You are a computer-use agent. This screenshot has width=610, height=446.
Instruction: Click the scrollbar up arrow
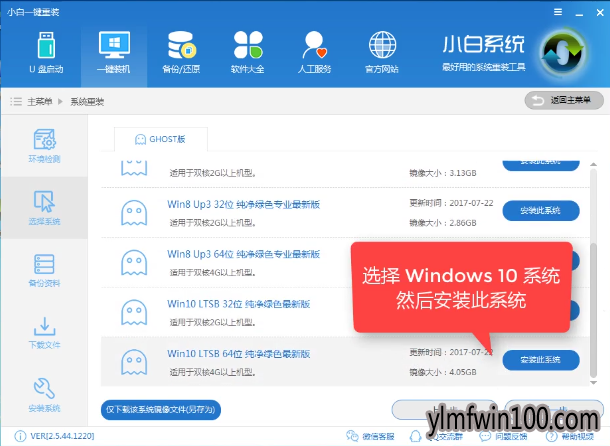coord(593,165)
